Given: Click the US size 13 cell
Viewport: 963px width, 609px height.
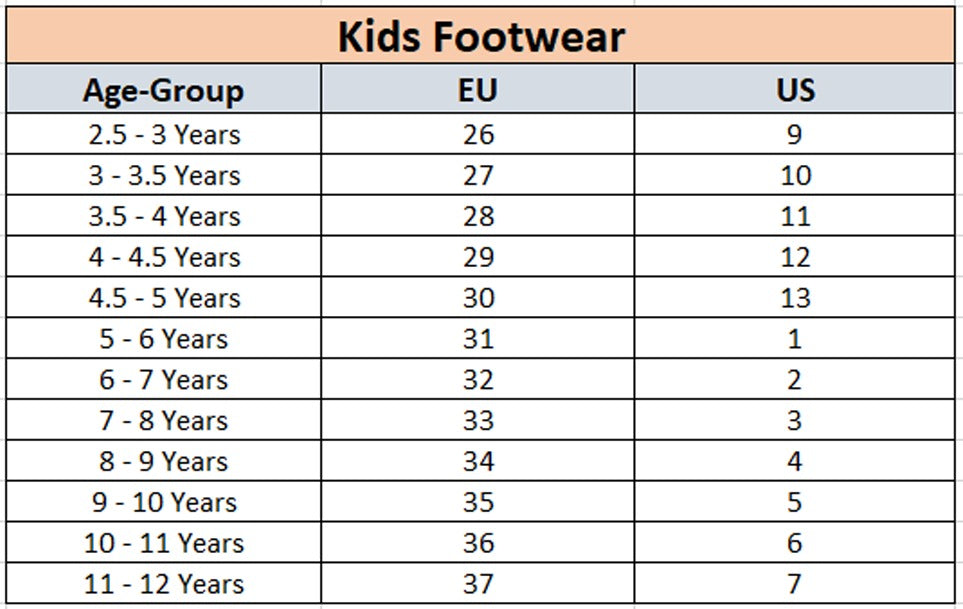Looking at the screenshot, I should point(795,297).
